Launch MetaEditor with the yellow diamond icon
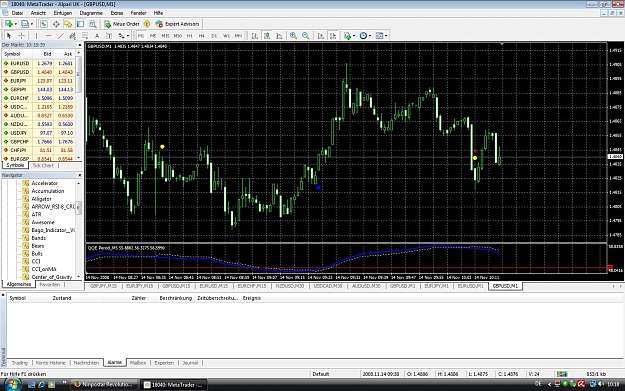The width and height of the screenshot is (625, 391). pos(147,24)
